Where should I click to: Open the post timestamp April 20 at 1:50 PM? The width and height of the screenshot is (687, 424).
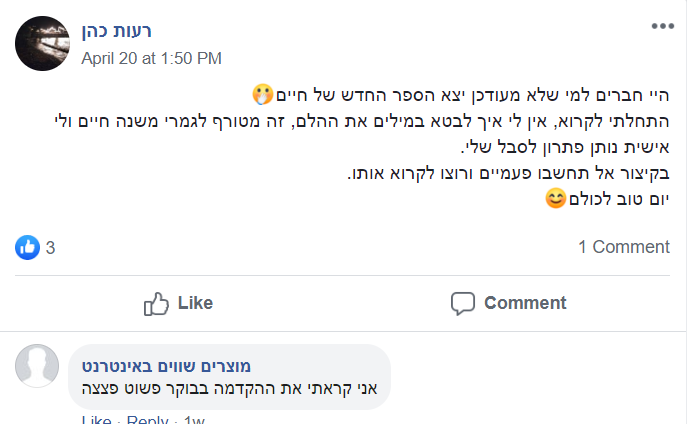pos(151,58)
